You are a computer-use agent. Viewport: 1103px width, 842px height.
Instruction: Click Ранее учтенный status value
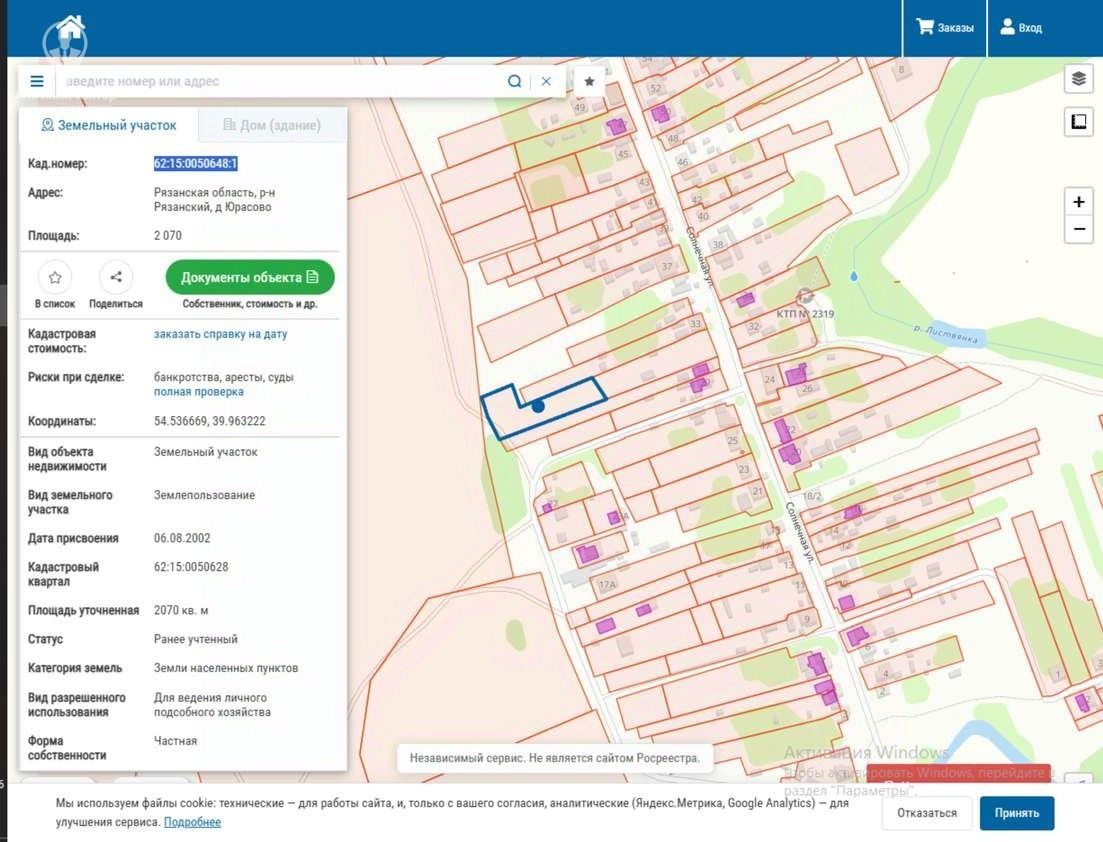point(196,639)
